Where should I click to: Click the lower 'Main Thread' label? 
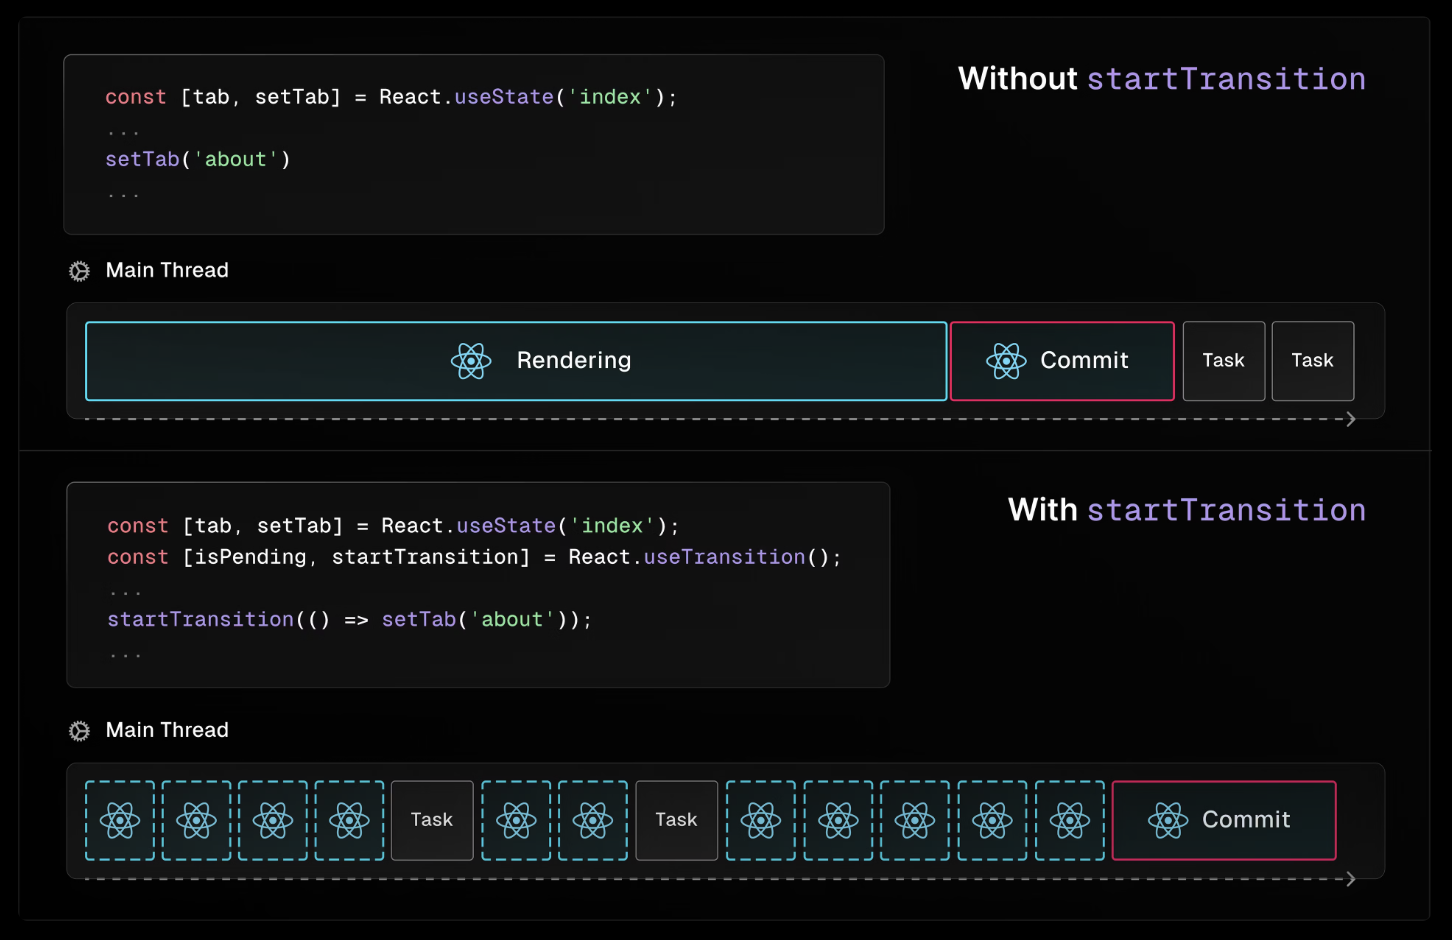pos(167,731)
